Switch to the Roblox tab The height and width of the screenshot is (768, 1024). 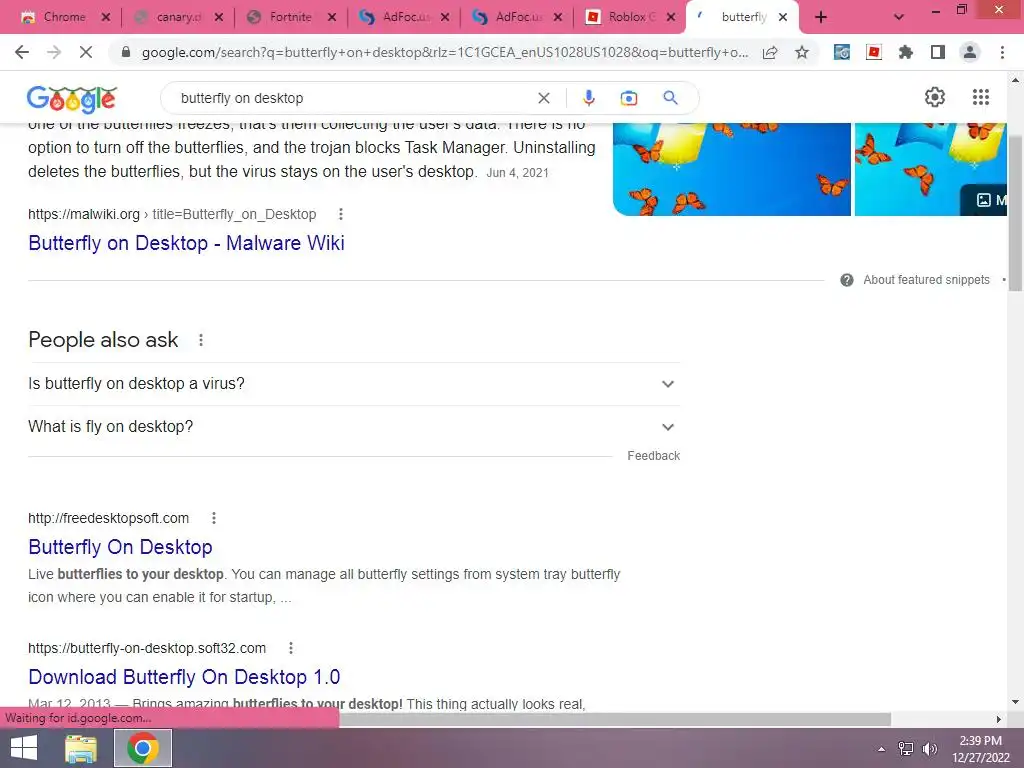pyautogui.click(x=630, y=17)
